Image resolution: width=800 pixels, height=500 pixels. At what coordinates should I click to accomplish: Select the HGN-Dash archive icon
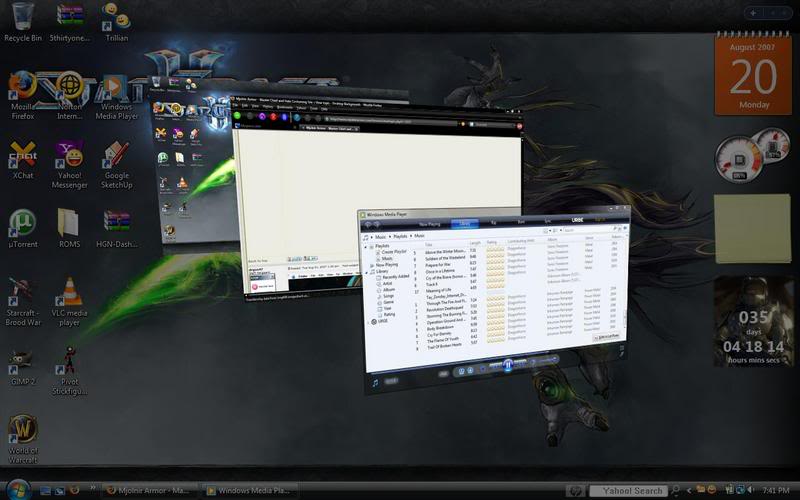117,229
